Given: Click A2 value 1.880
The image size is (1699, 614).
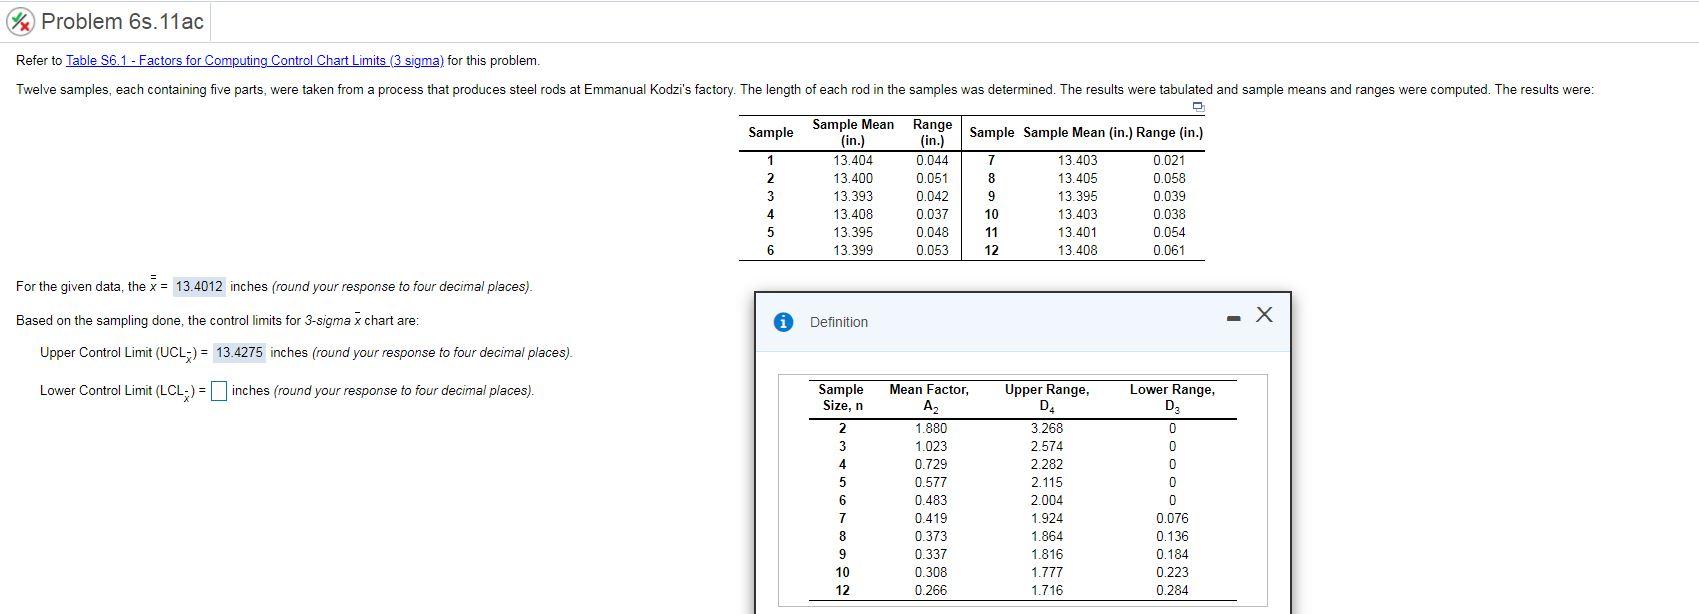Looking at the screenshot, I should (931, 428).
